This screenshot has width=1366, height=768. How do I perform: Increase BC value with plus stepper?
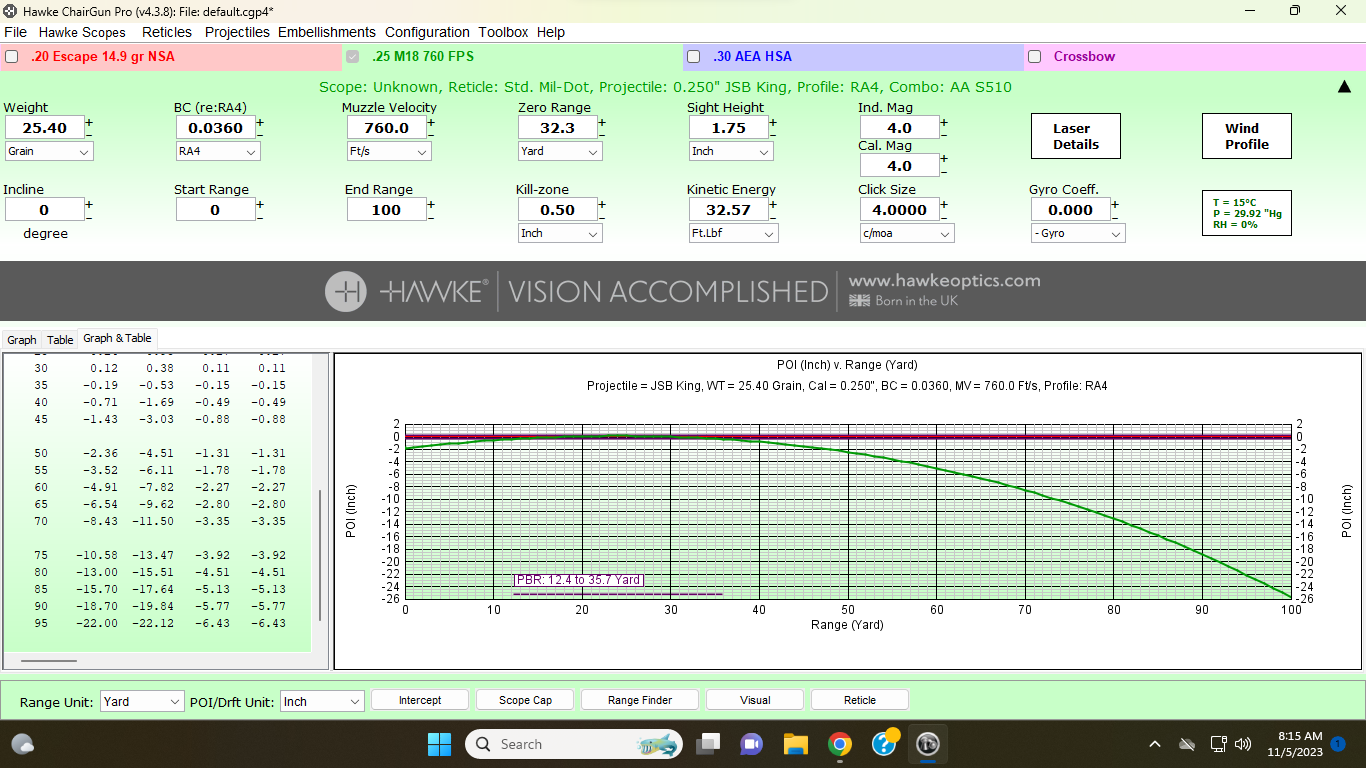[x=260, y=123]
